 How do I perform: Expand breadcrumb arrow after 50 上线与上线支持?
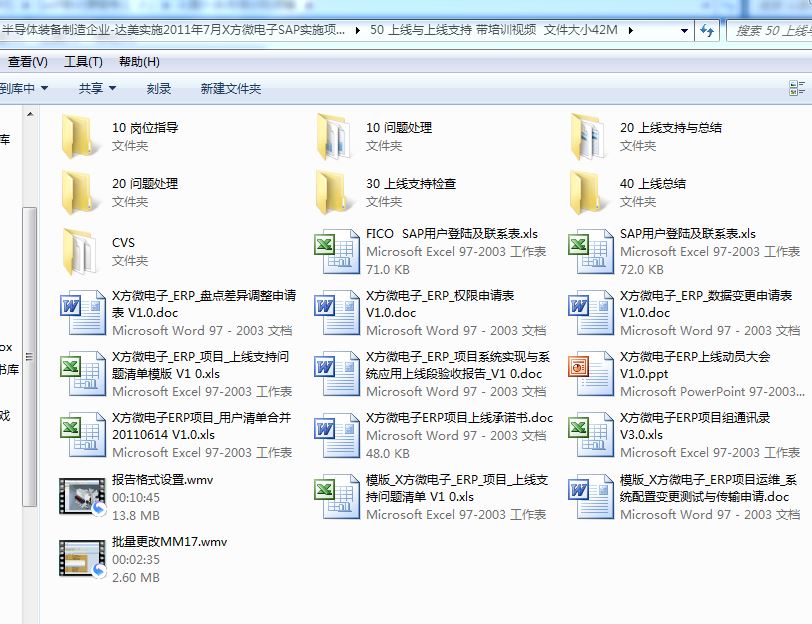[x=630, y=31]
